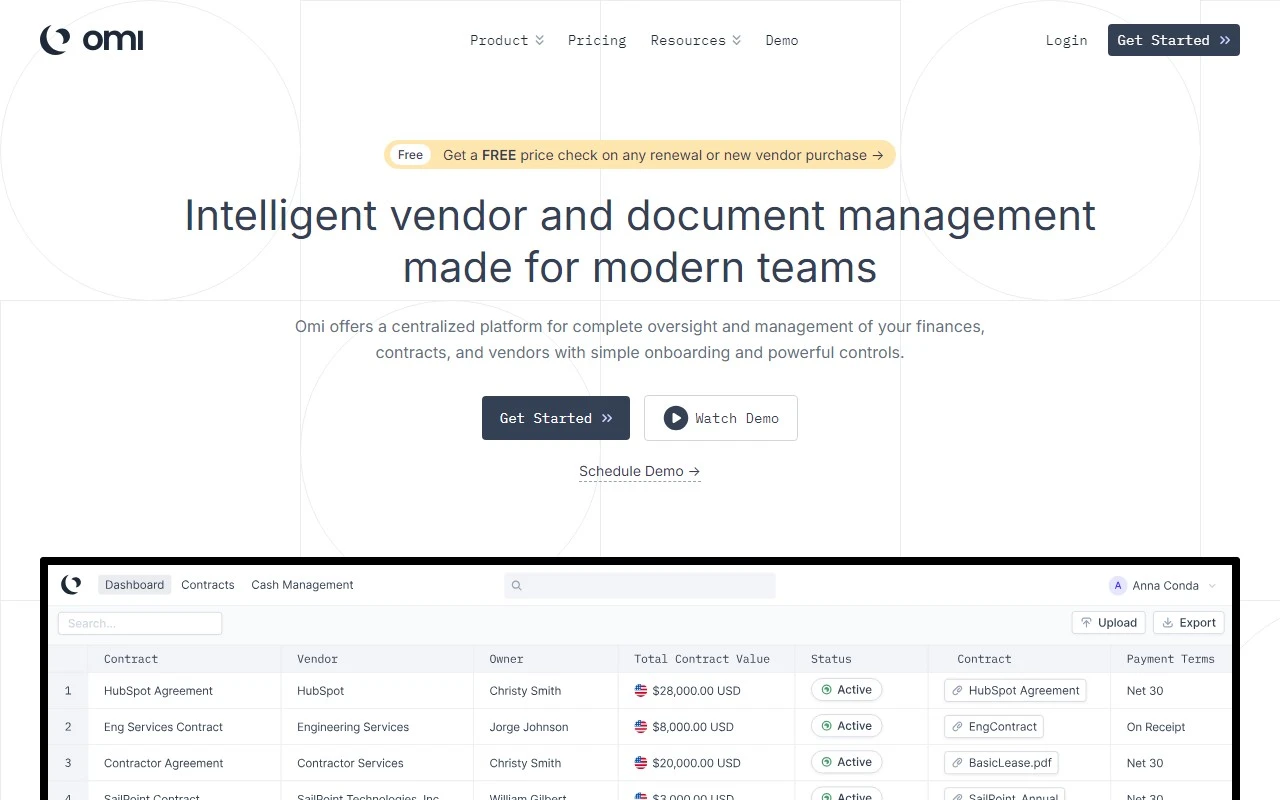
Task: Click the dashboard top search bar
Action: tap(640, 586)
